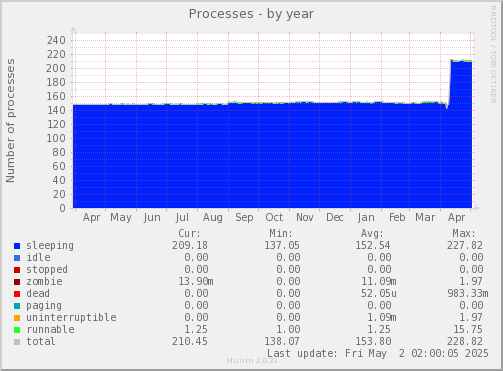The width and height of the screenshot is (503, 371).
Task: Click runnable maximum value 15.75
Action: (468, 329)
